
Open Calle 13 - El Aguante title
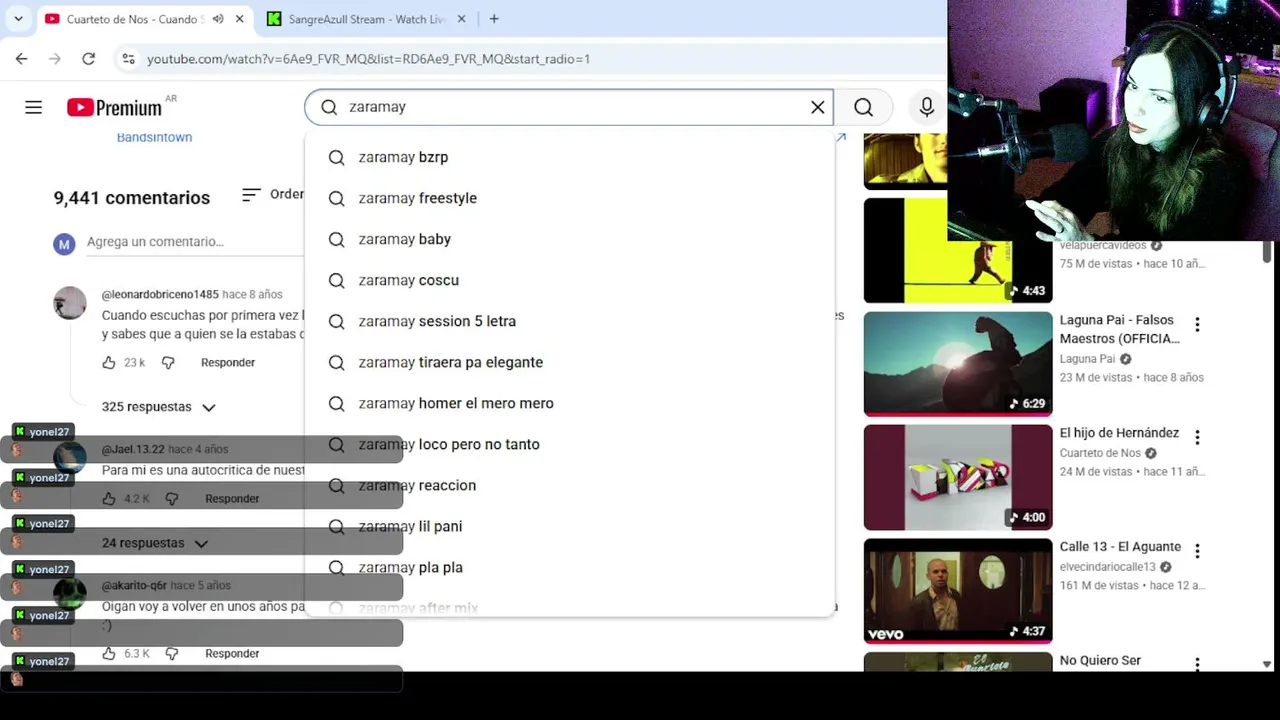click(x=1120, y=547)
